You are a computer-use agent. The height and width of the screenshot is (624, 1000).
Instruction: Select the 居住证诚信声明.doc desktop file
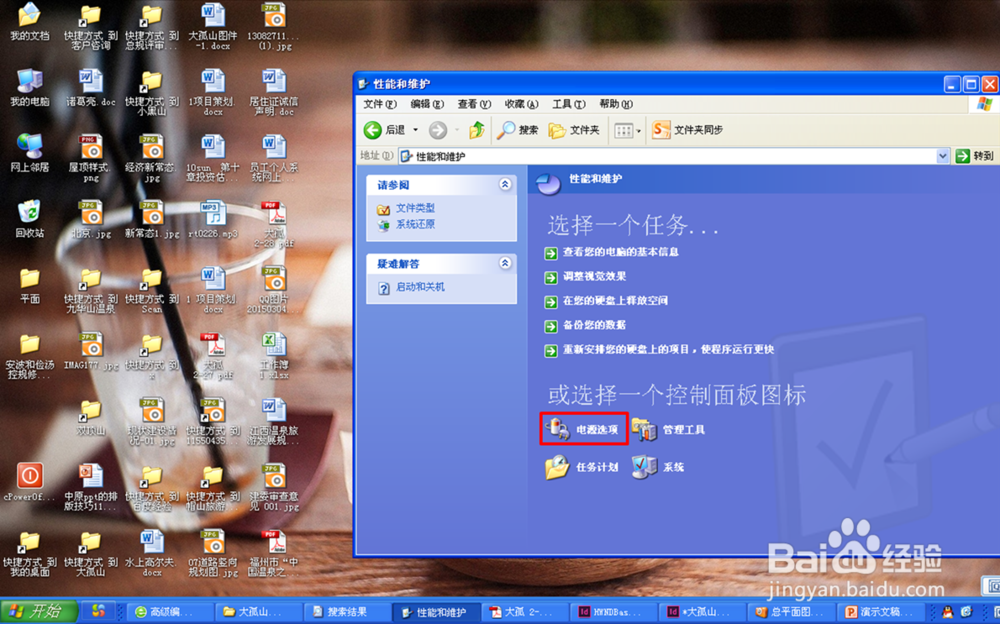pos(274,92)
